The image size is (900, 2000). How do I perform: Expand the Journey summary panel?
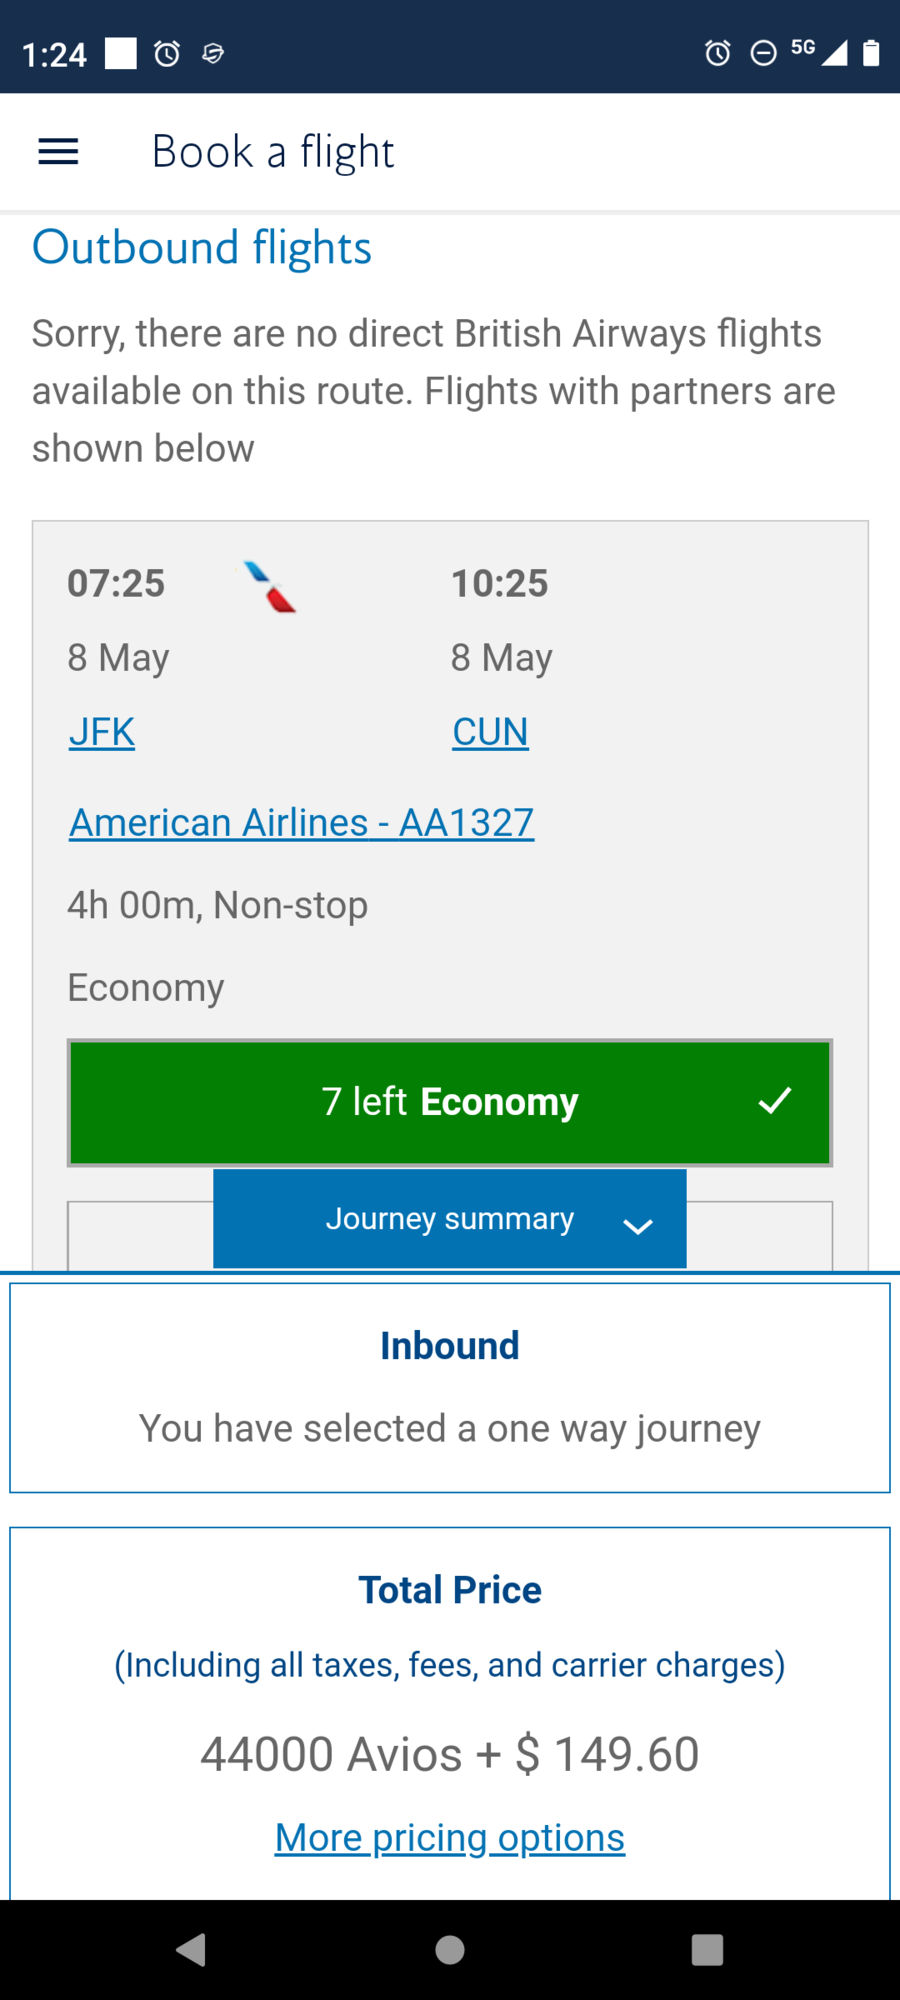449,1219
